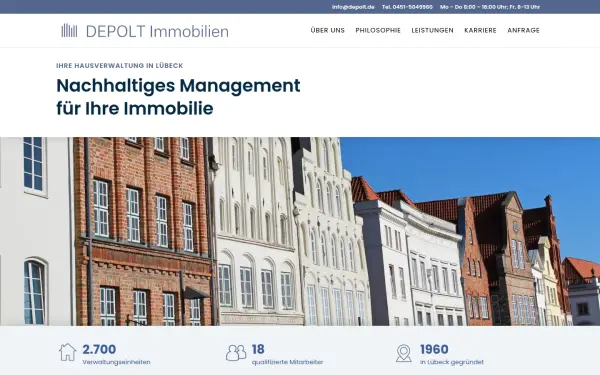Open the PHILOSOPHIE menu item
The image size is (600, 375).
point(378,30)
